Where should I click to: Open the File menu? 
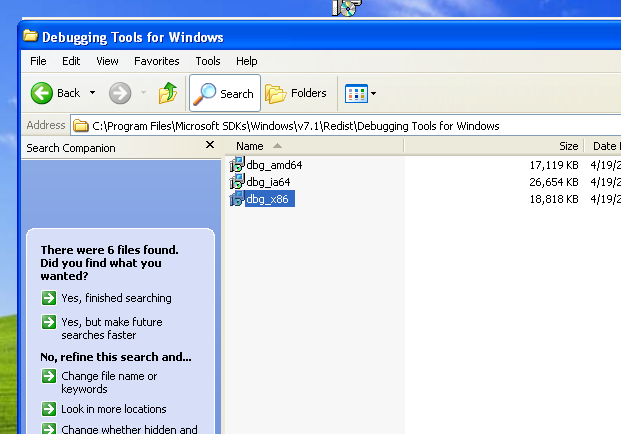(38, 61)
